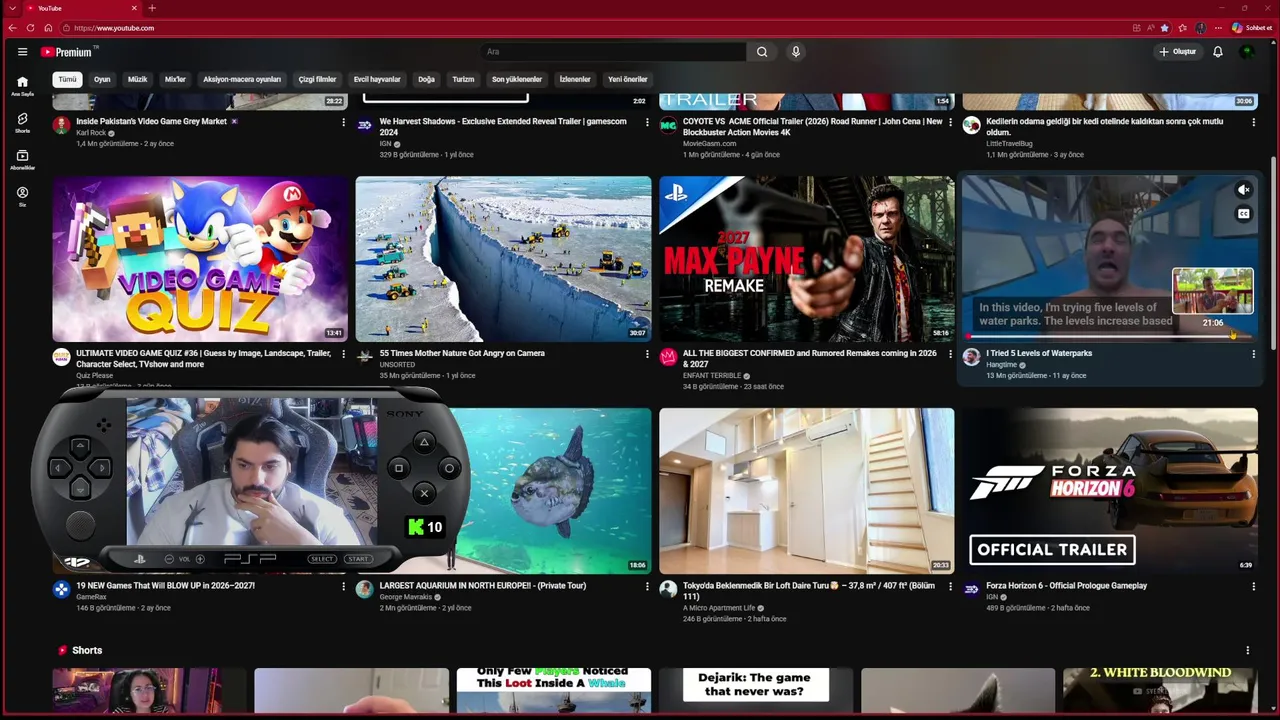1280x720 pixels.
Task: Open the Max Payne Remake thumbnail
Action: (806, 259)
